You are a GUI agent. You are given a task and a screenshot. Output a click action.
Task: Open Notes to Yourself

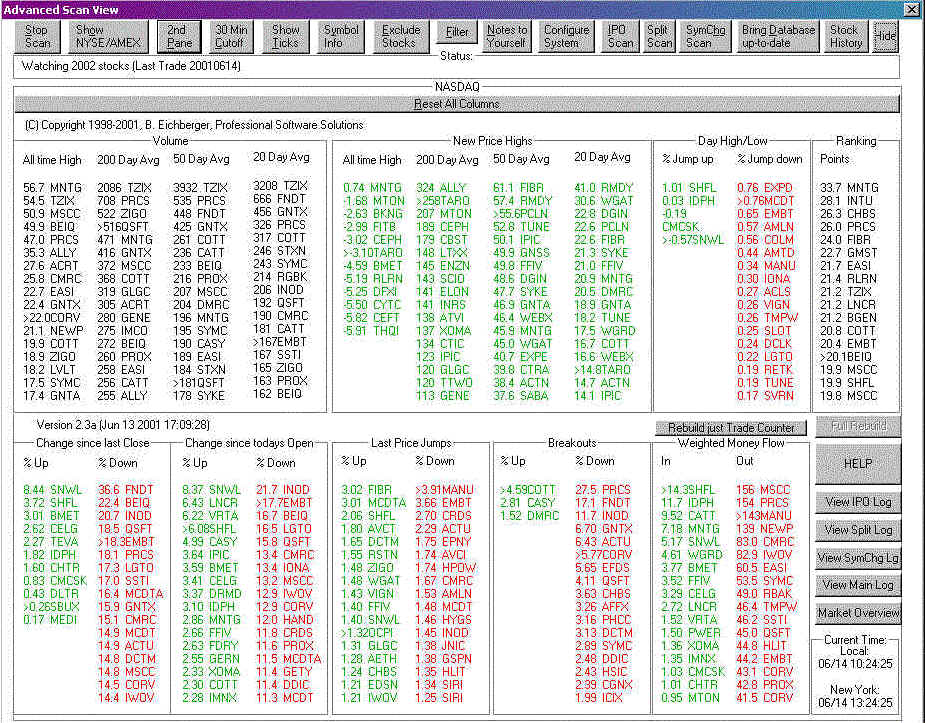pos(507,37)
